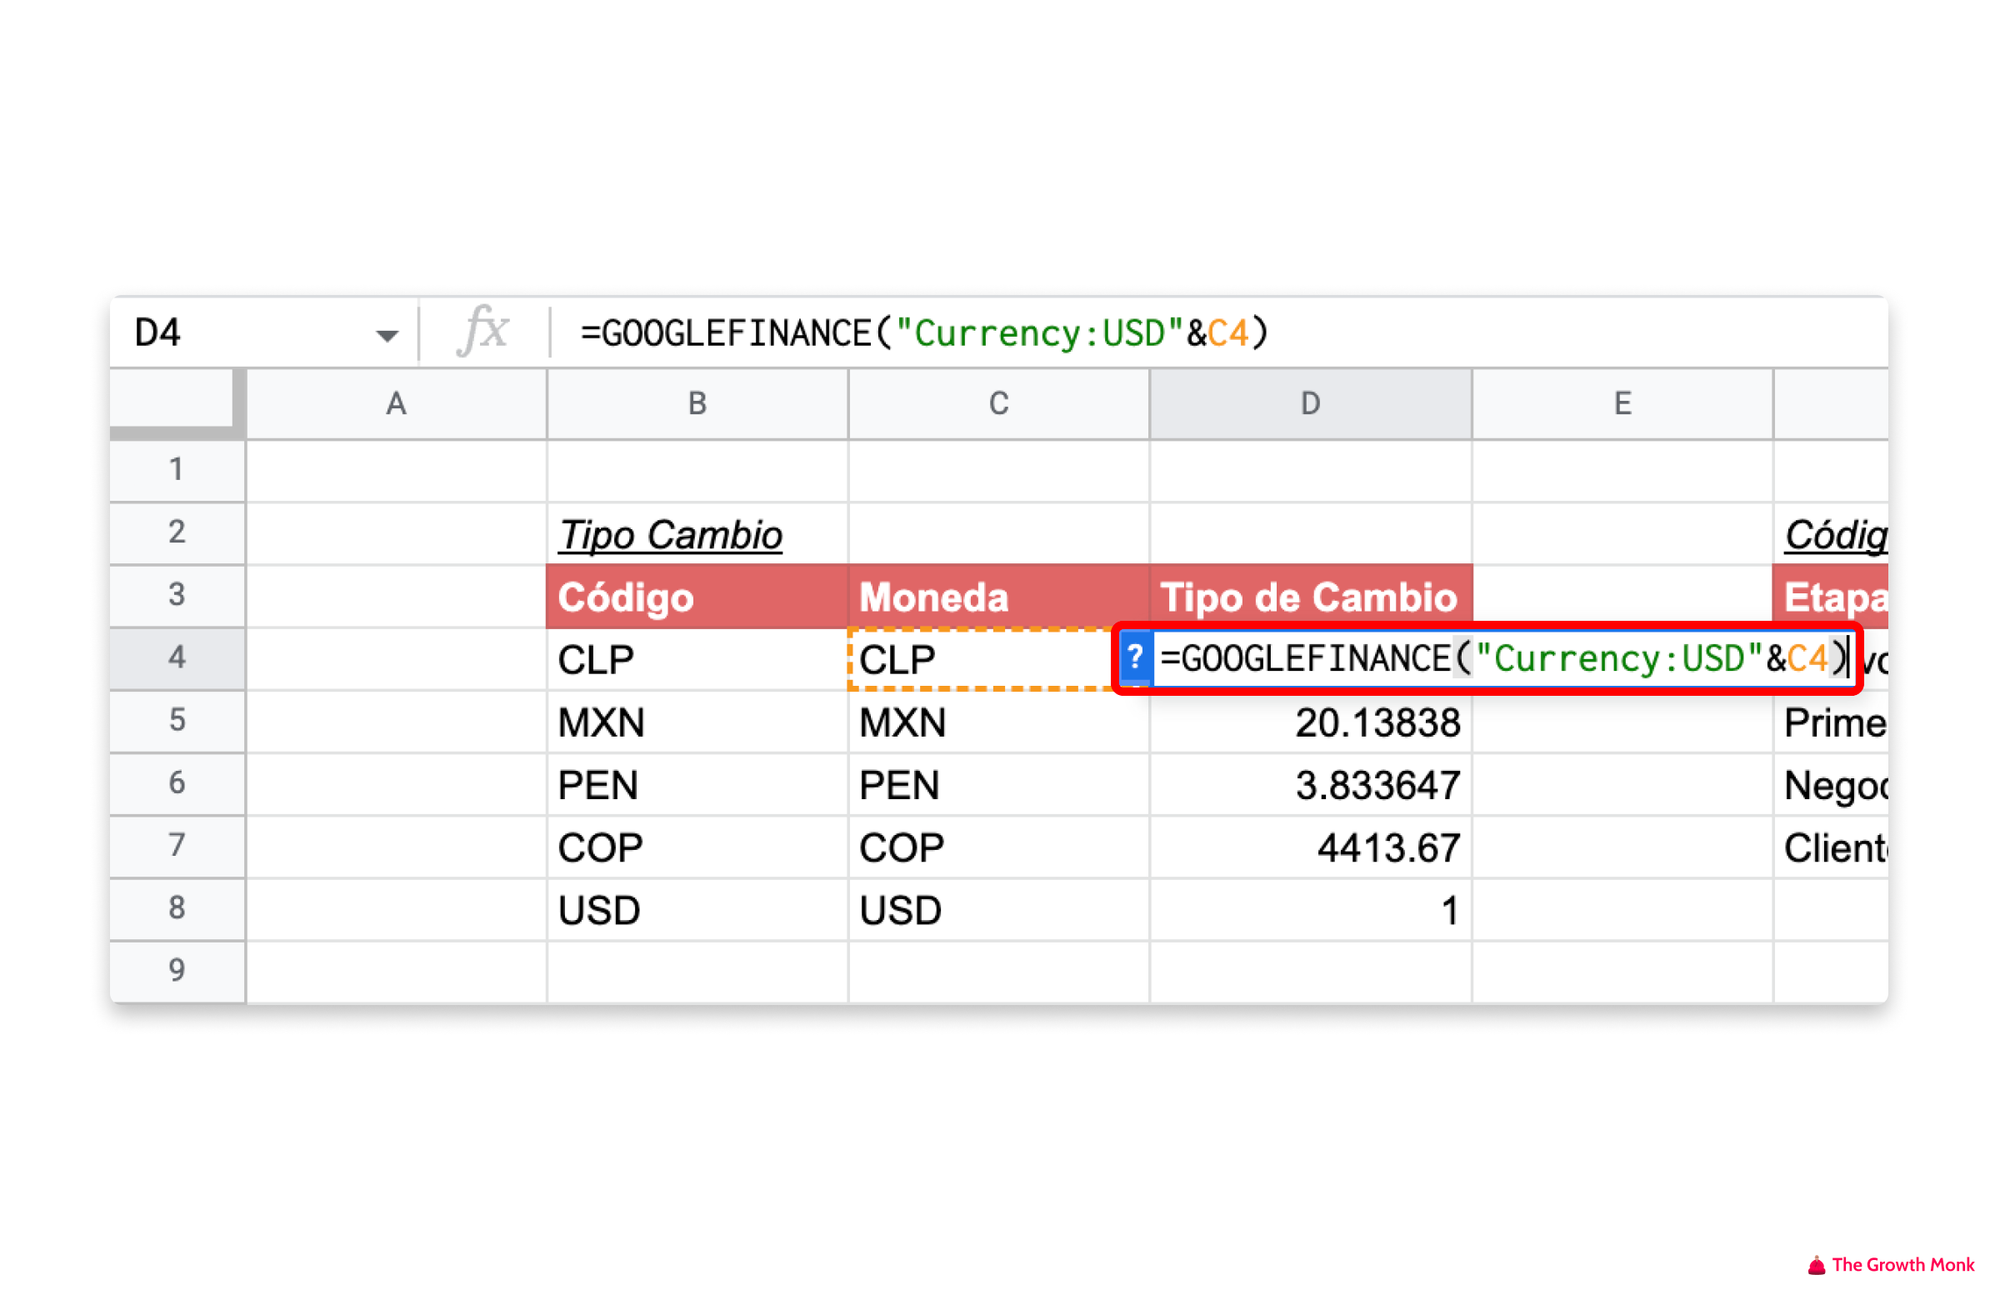This screenshot has width=2000, height=1300.
Task: Click cell B6 containing PEN
Action: click(x=697, y=785)
